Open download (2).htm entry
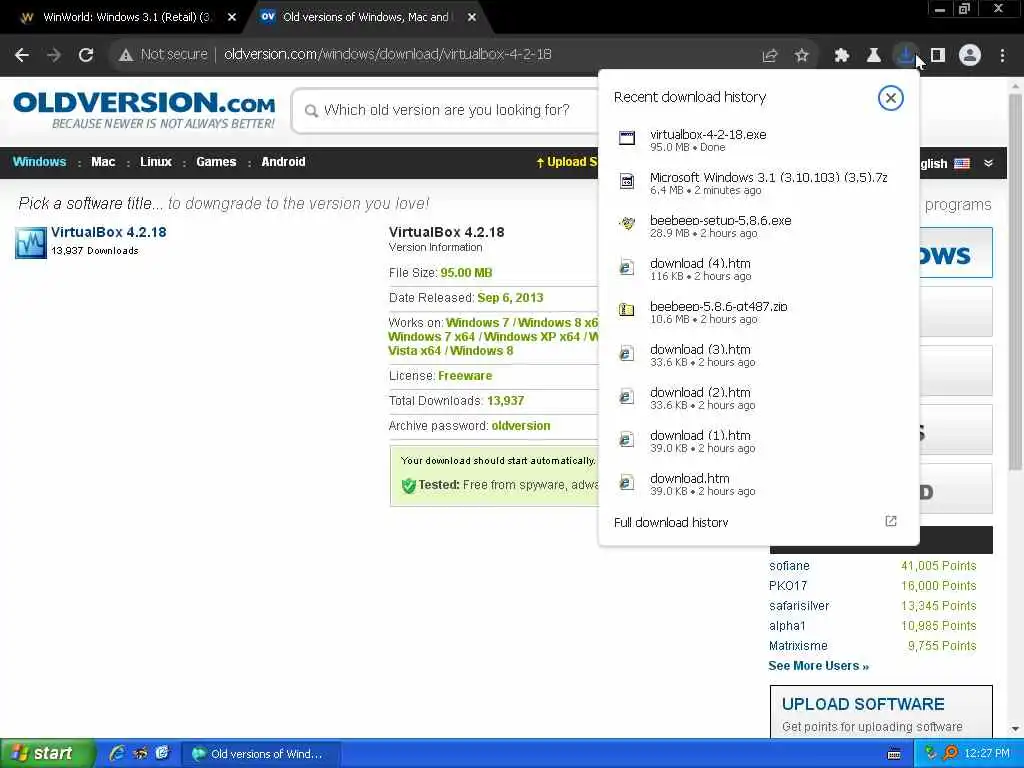 pyautogui.click(x=759, y=398)
